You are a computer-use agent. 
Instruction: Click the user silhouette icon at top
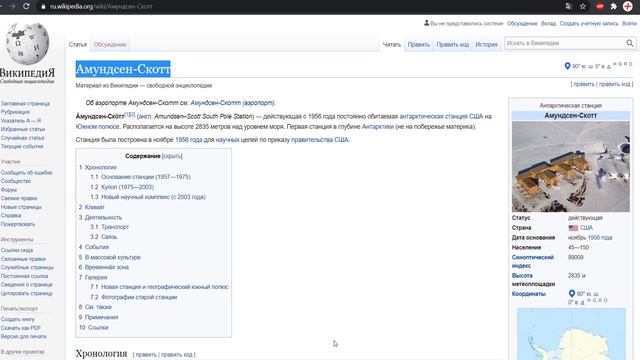point(427,23)
